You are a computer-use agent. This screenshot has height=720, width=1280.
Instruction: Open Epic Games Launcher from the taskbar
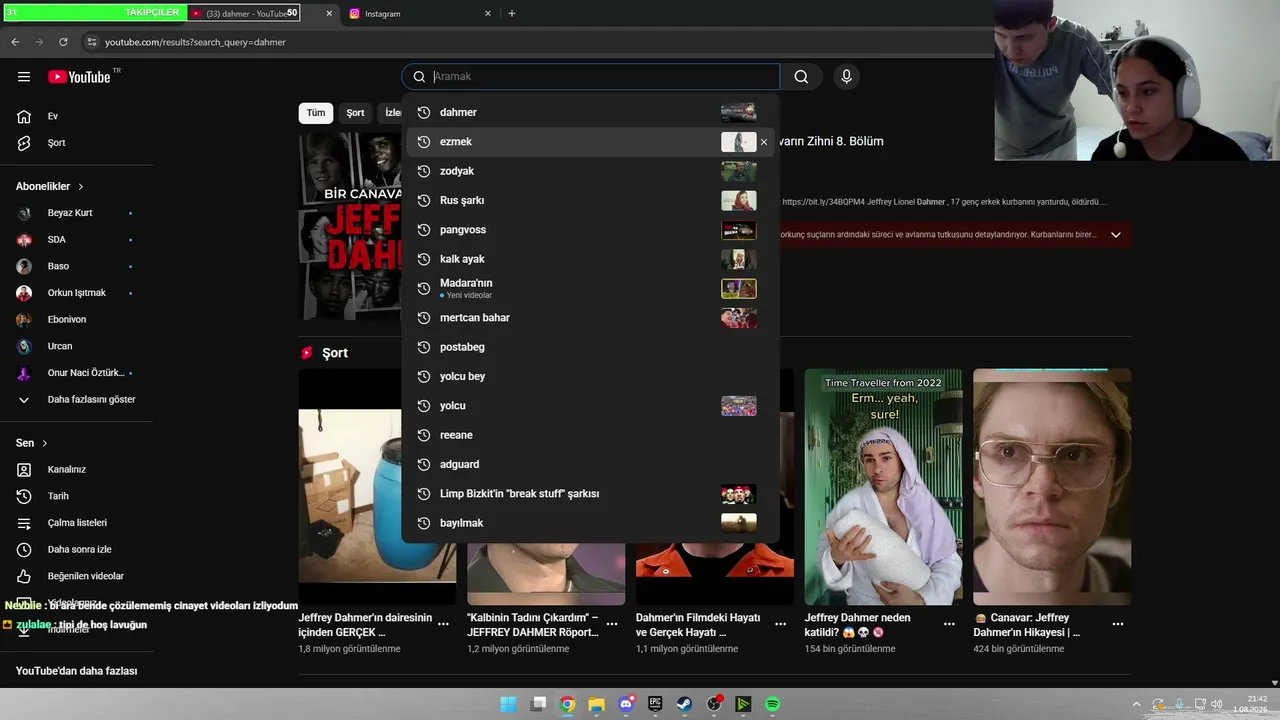tap(655, 704)
